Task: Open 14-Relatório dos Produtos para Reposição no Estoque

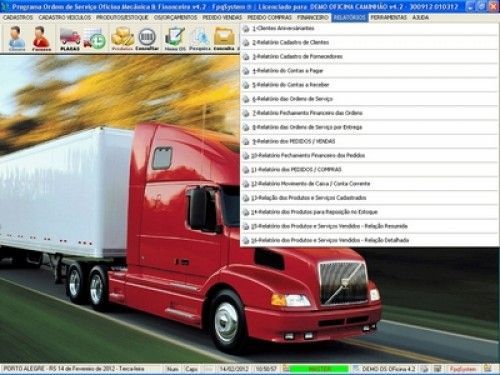Action: 369,212
